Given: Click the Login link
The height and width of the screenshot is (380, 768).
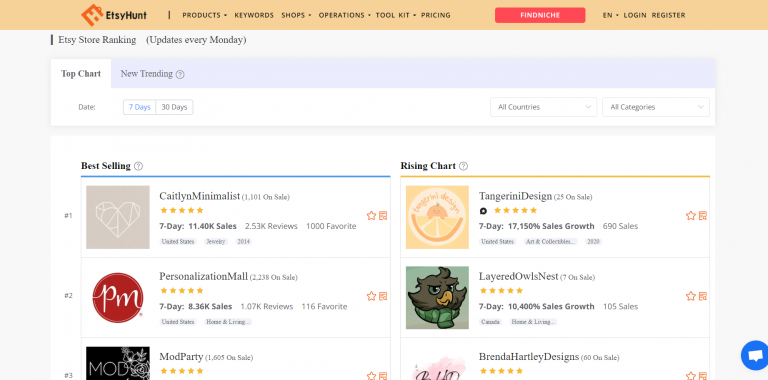Looking at the screenshot, I should click(x=635, y=15).
